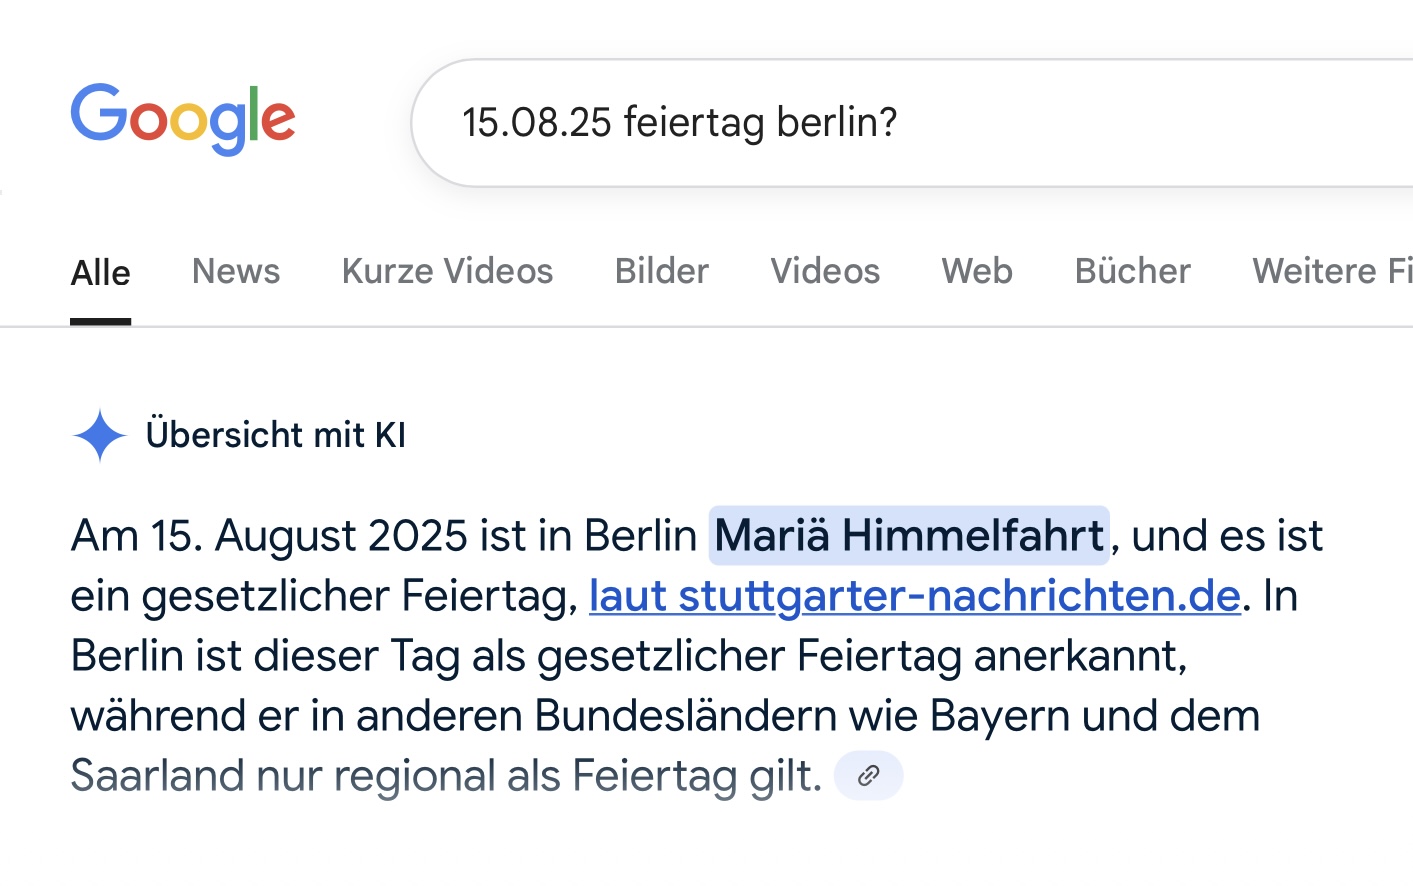1413x886 pixels.
Task: Switch to the Videos tab
Action: pos(825,271)
